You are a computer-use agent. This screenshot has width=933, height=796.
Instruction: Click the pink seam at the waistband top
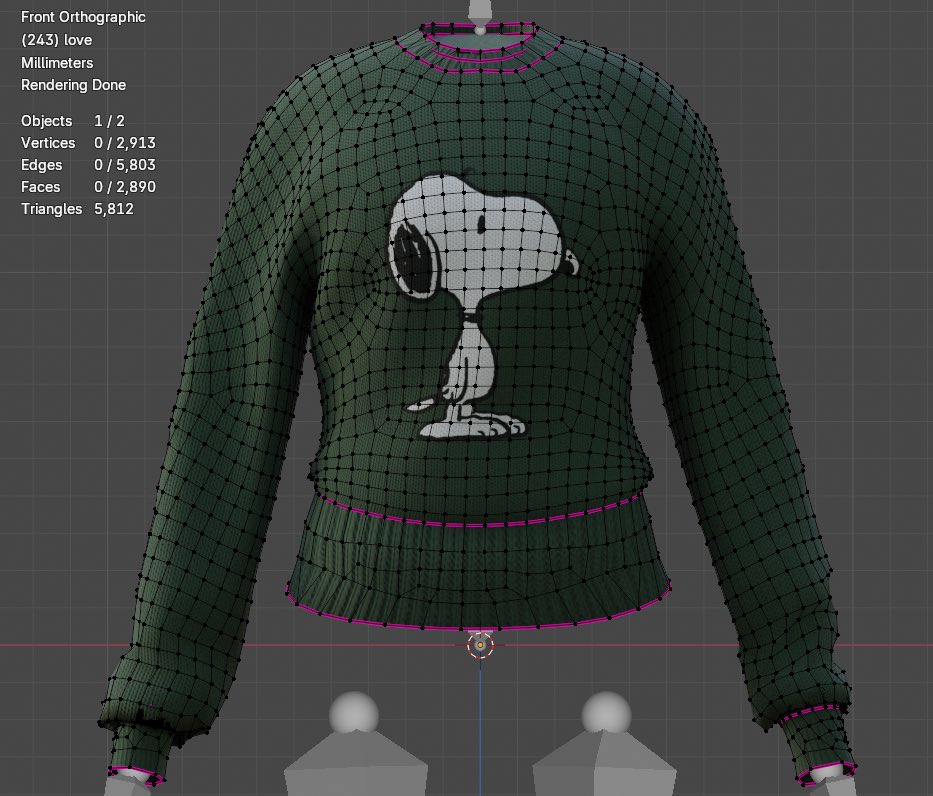[482, 524]
